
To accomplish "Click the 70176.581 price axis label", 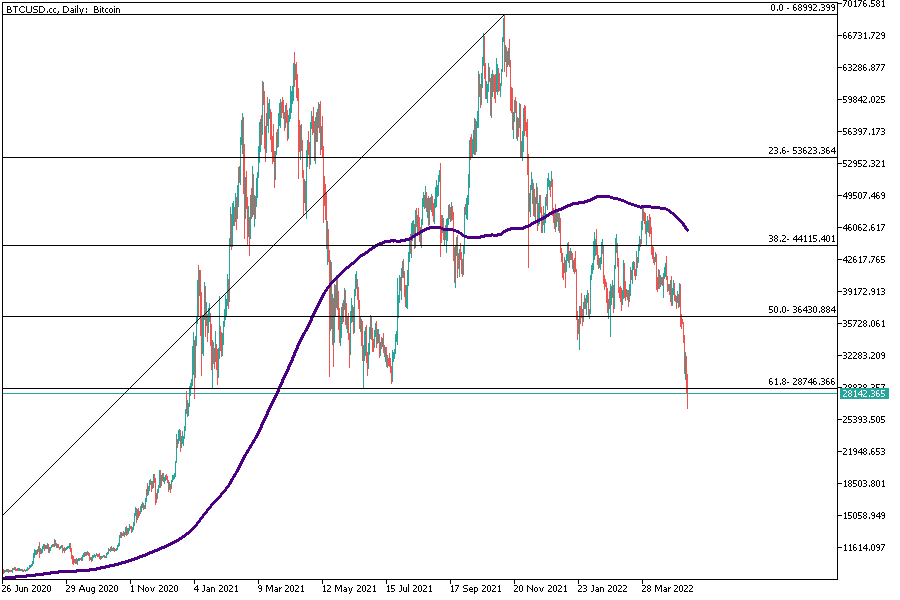I will [x=865, y=4].
